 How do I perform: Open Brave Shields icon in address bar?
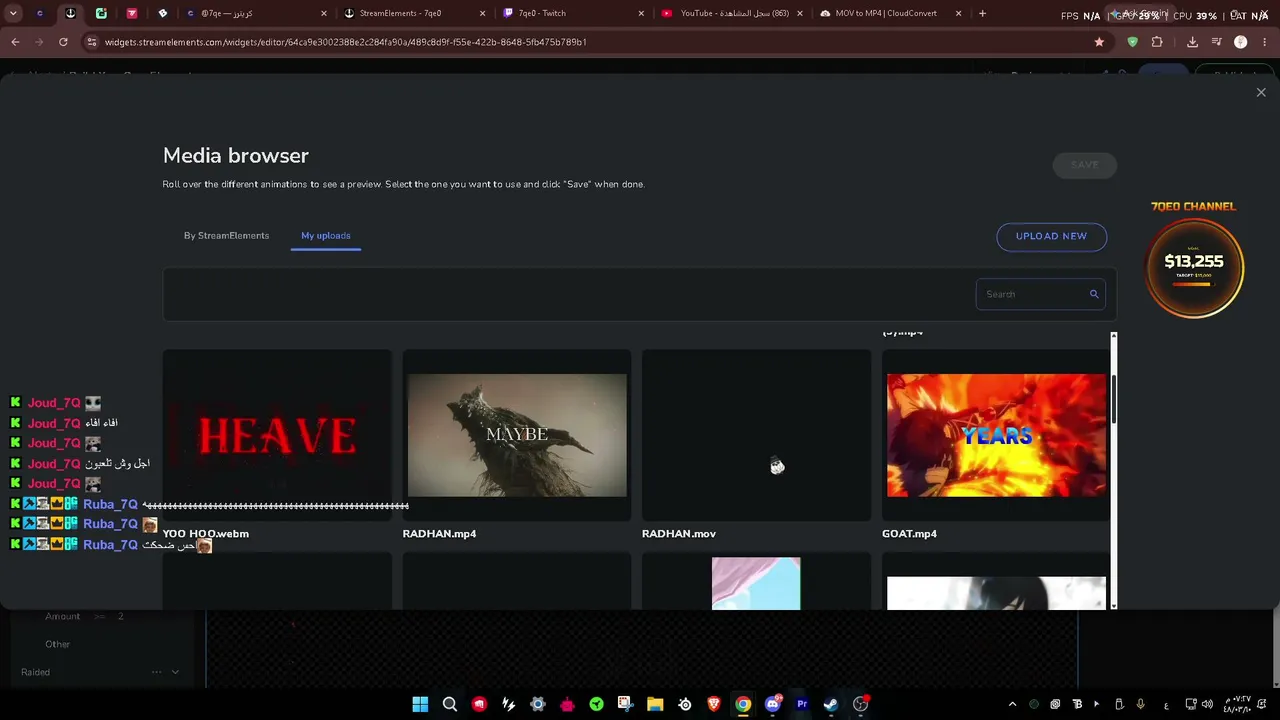pyautogui.click(x=1132, y=42)
